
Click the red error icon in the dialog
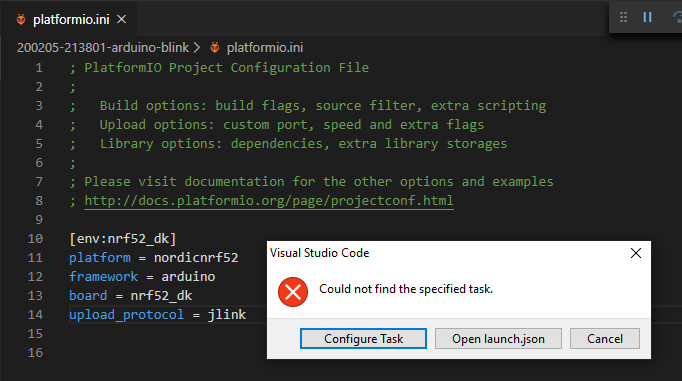coord(293,292)
